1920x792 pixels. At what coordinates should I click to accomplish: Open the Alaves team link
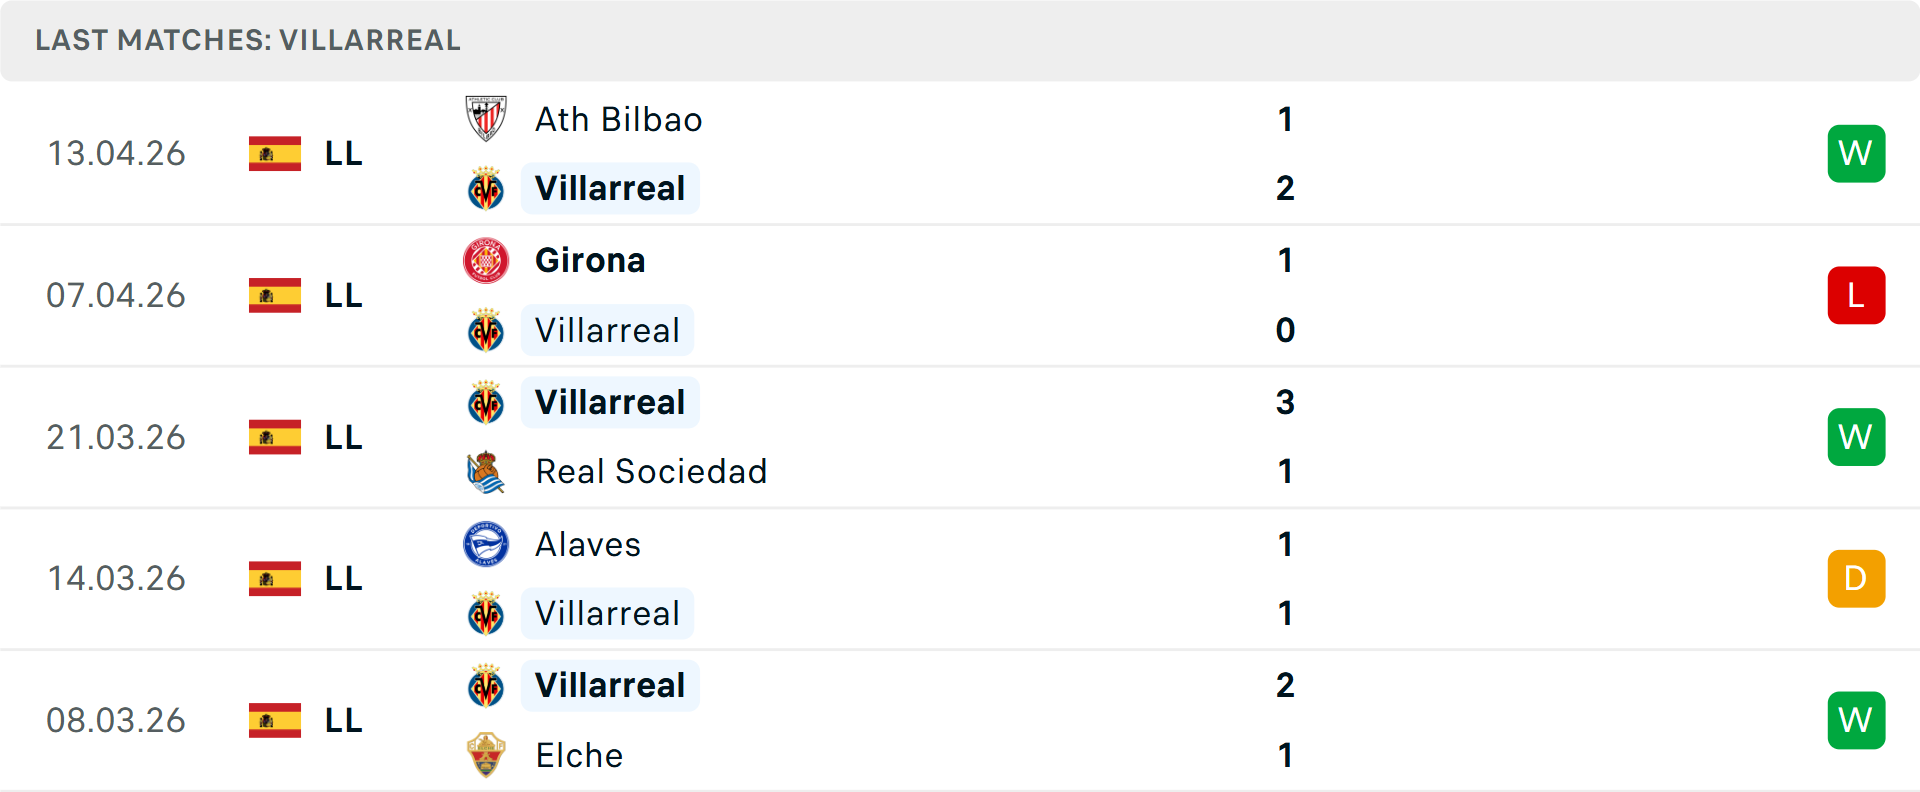coord(588,545)
